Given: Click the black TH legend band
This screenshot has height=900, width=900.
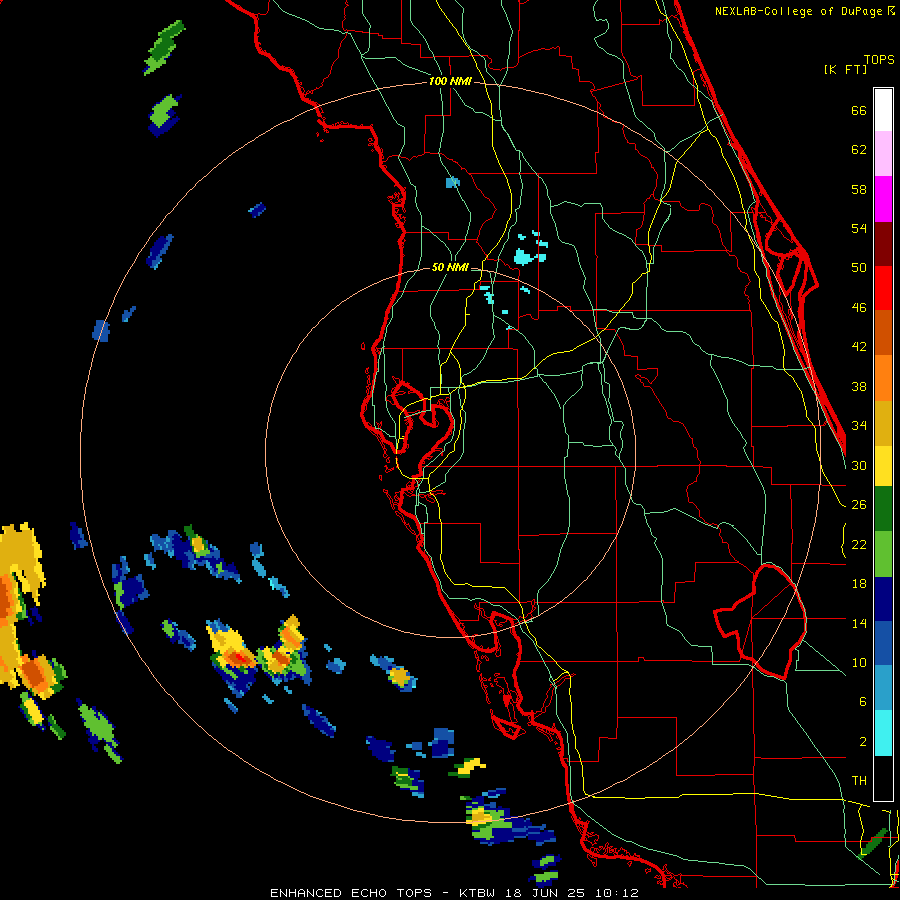Looking at the screenshot, I should [x=883, y=778].
